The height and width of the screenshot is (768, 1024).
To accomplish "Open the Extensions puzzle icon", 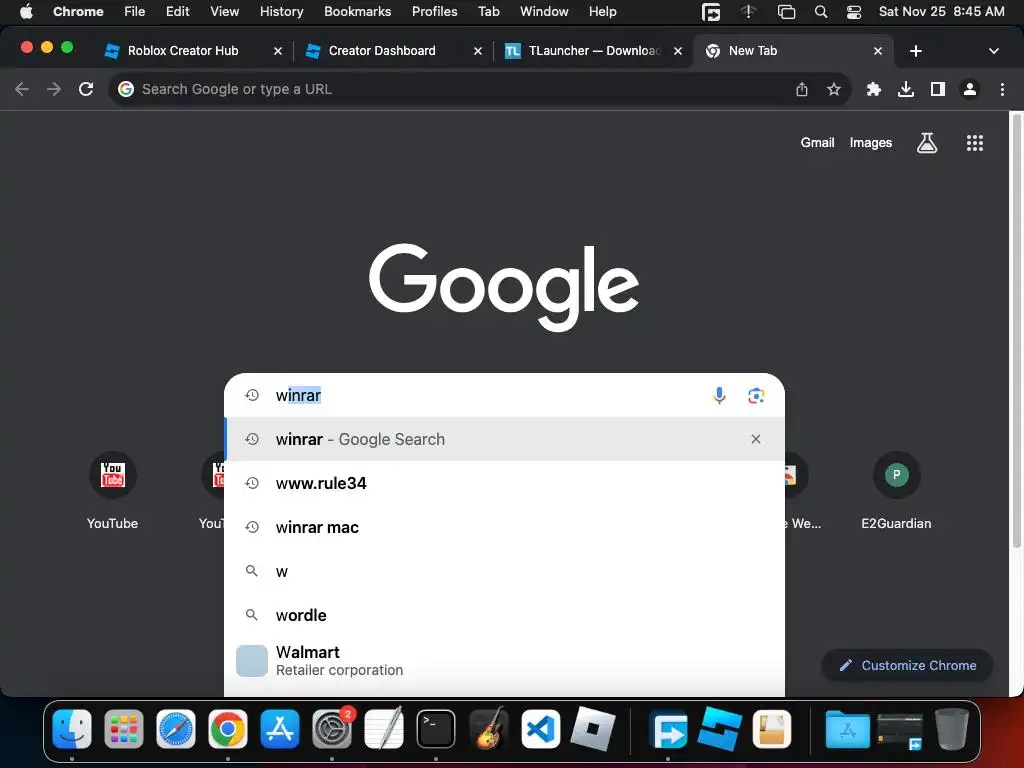I will [873, 89].
